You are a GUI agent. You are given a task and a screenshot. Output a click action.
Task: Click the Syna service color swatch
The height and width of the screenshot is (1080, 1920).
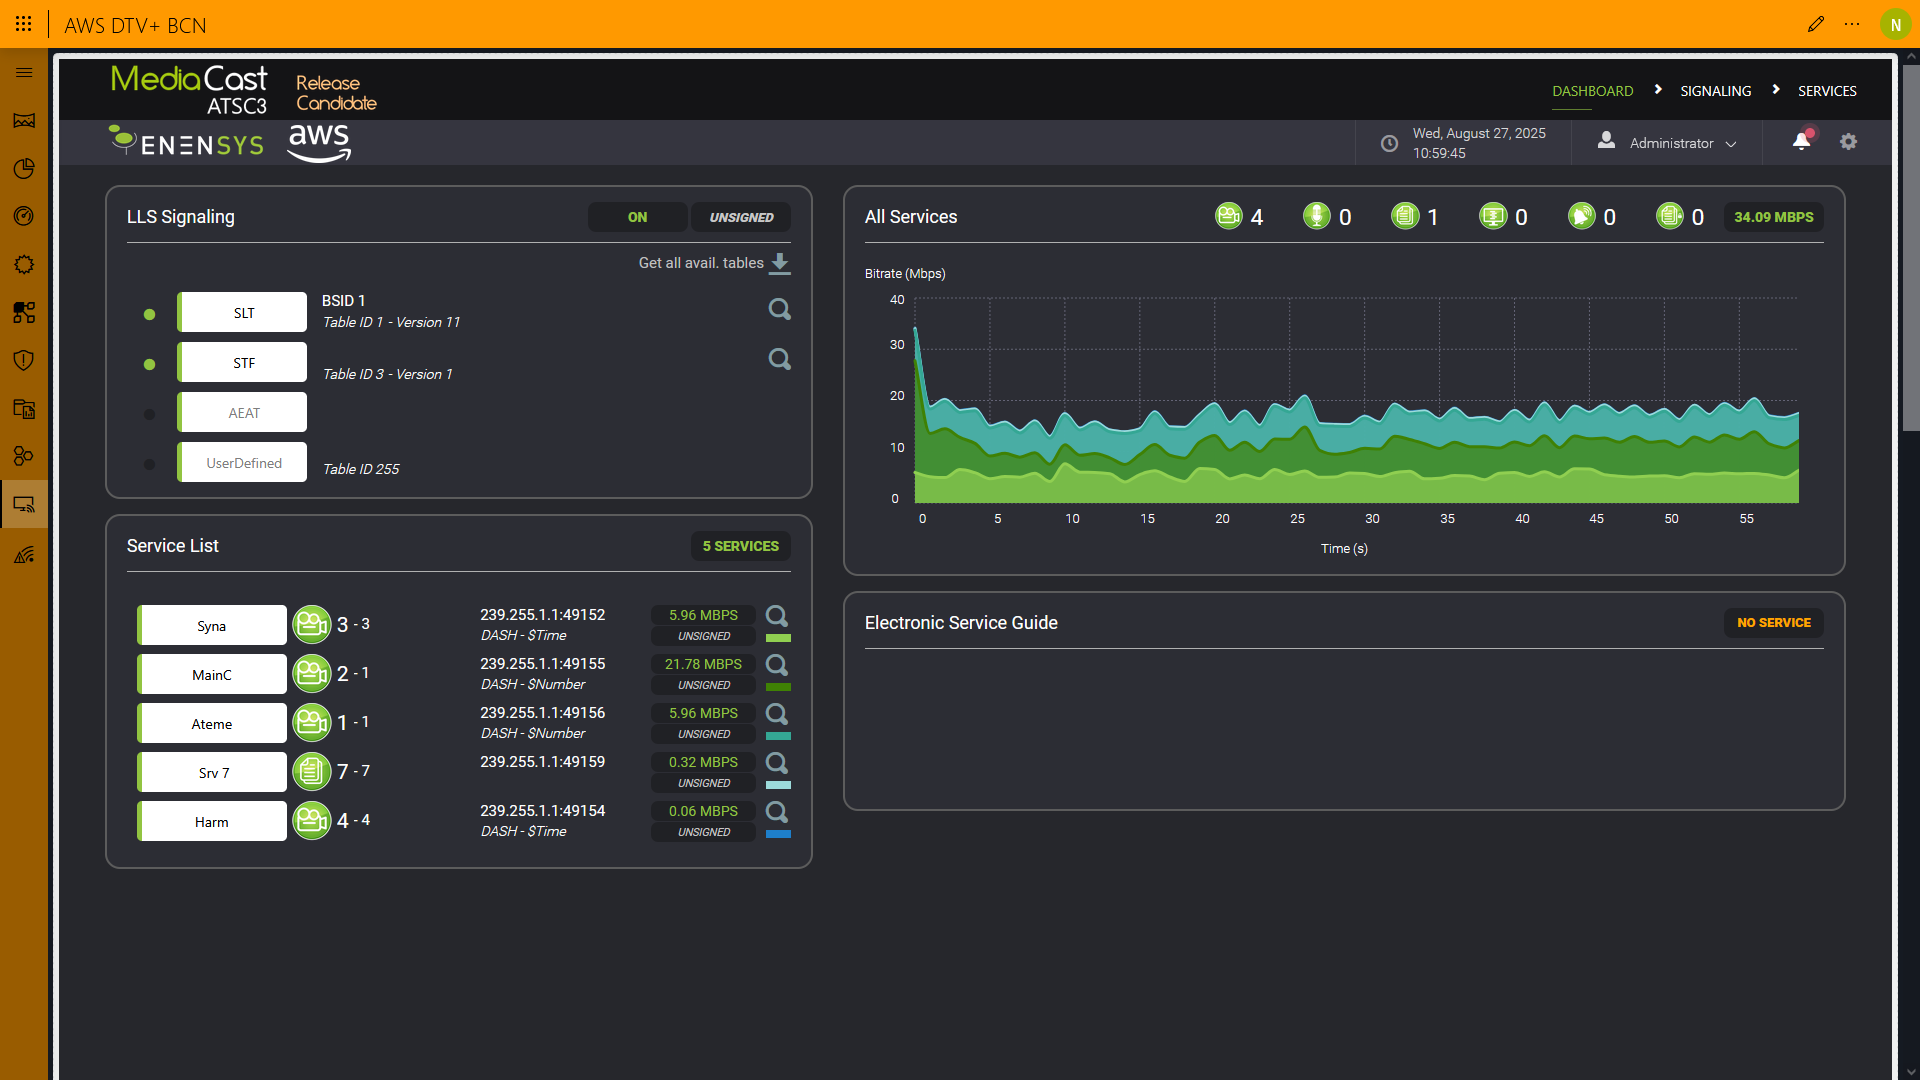[778, 638]
